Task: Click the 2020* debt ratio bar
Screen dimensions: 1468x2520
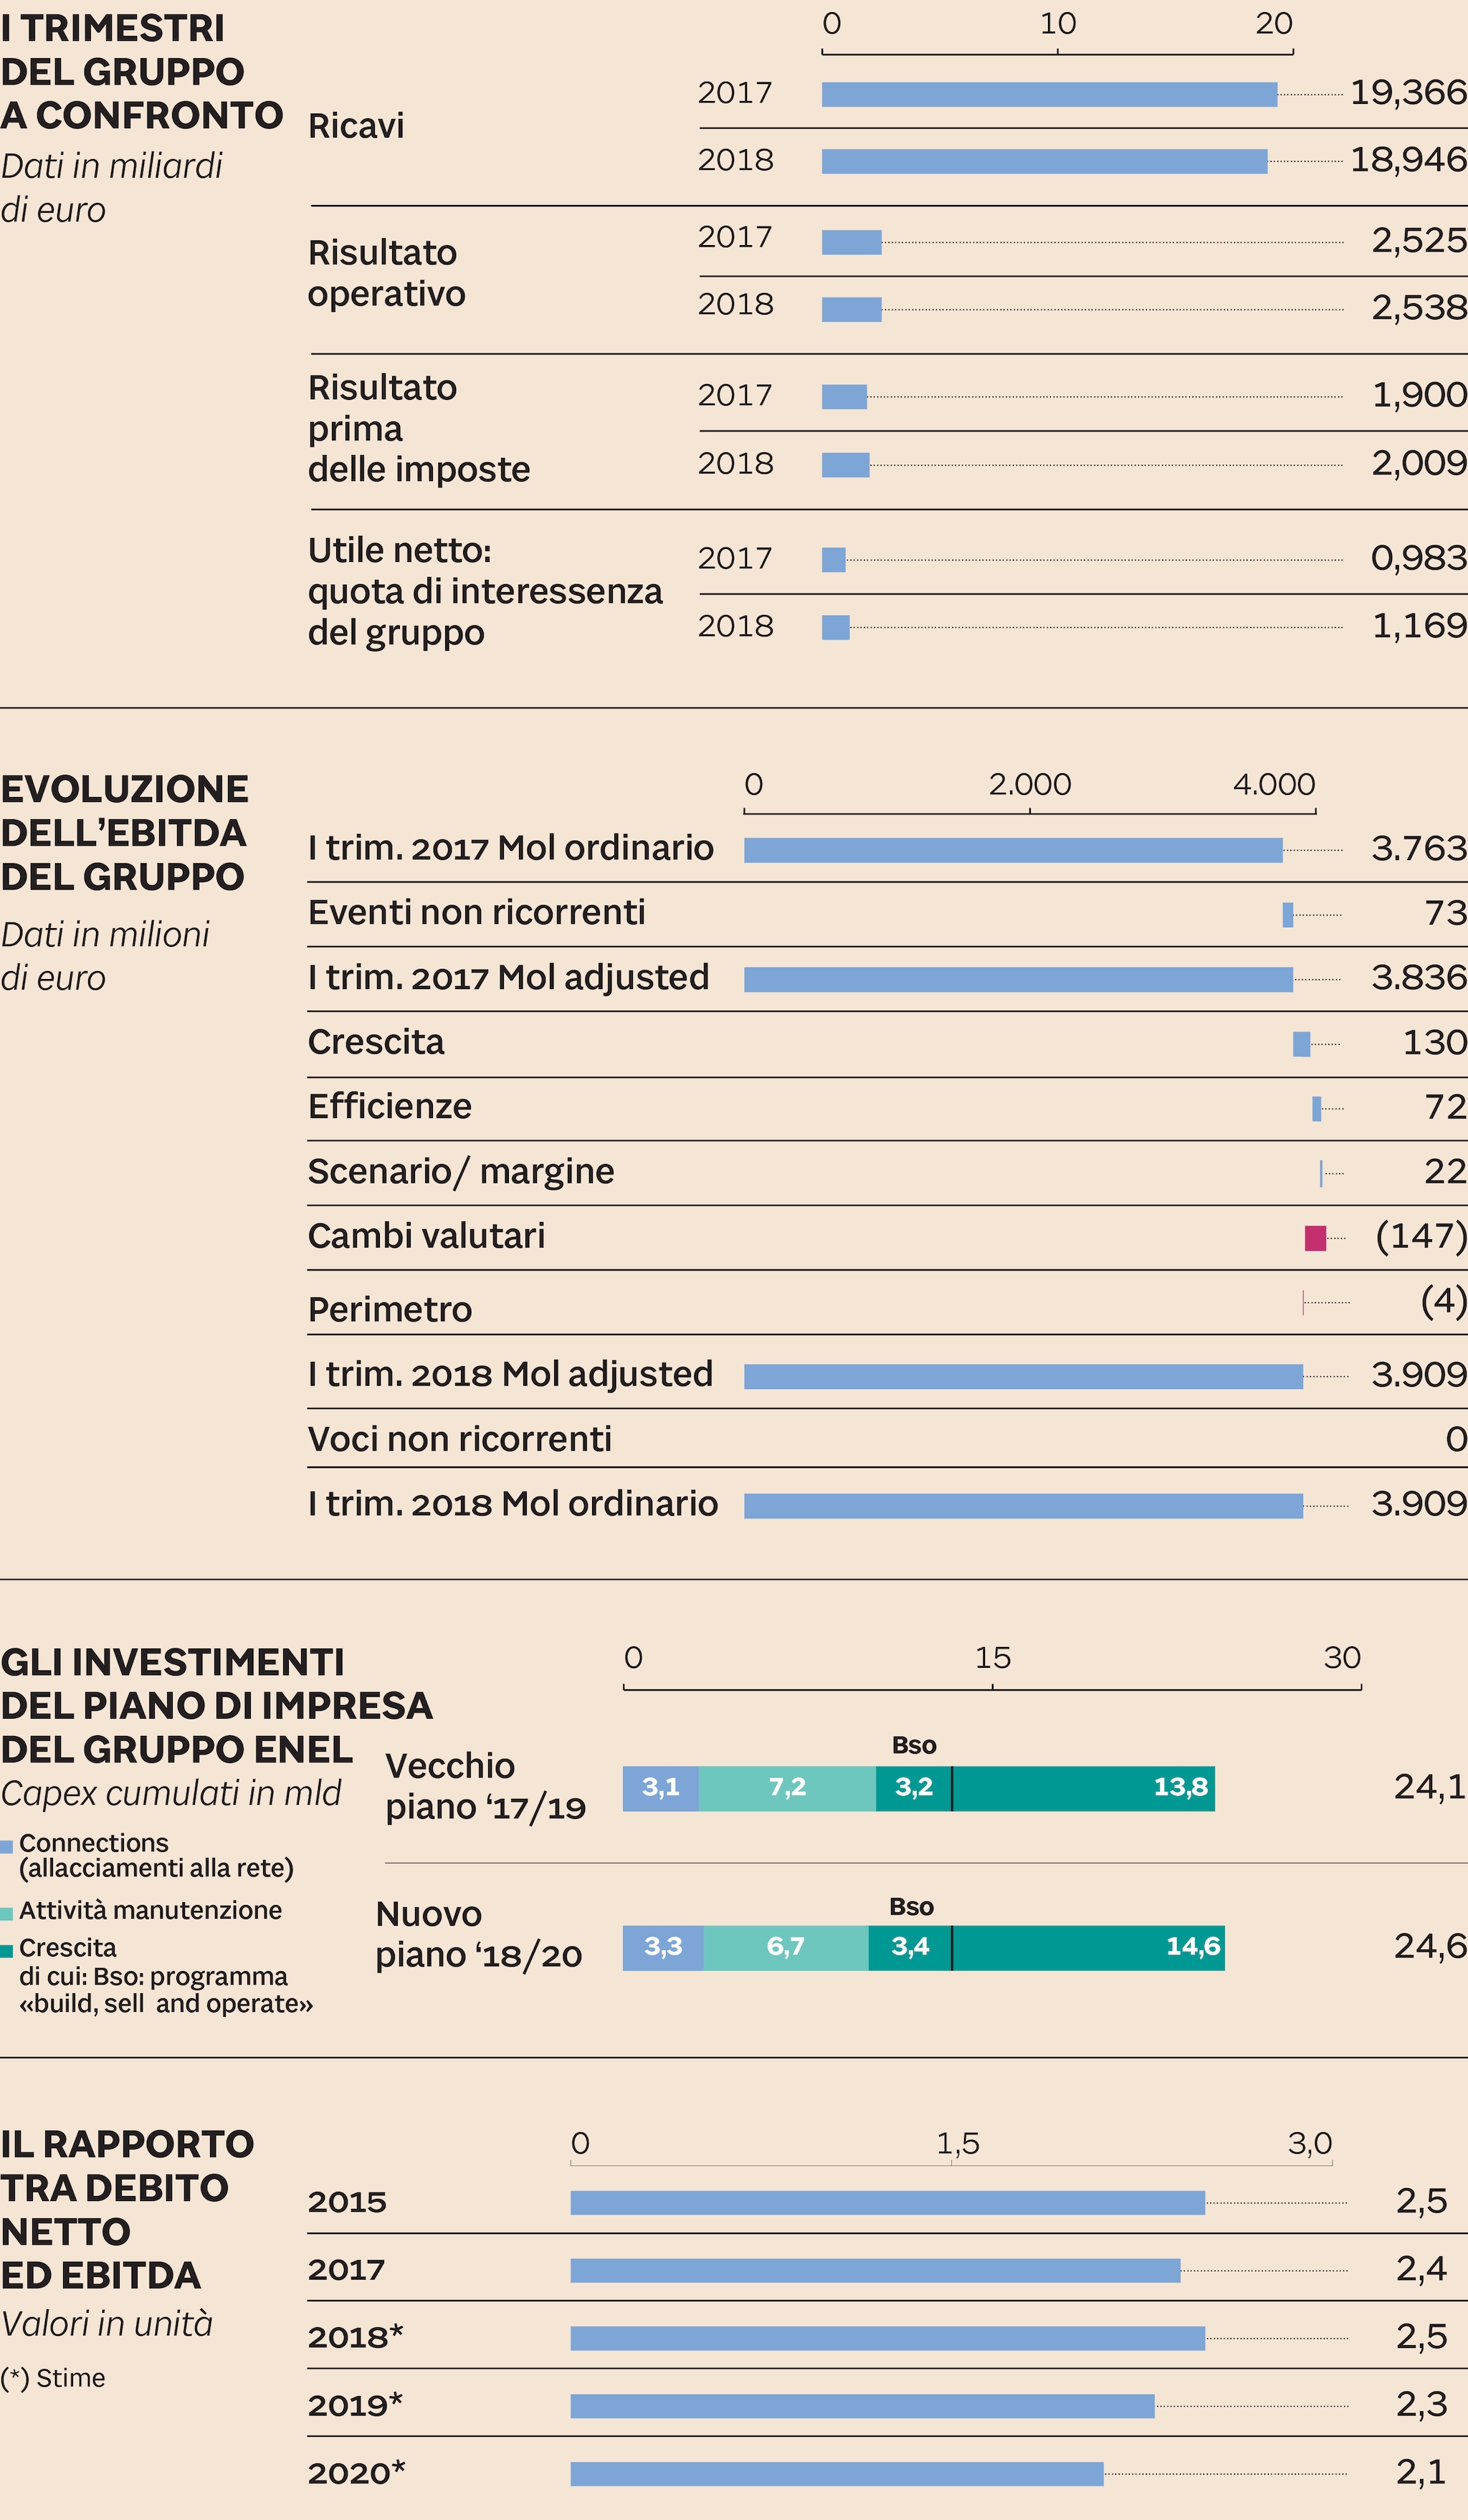Action: [x=836, y=2474]
